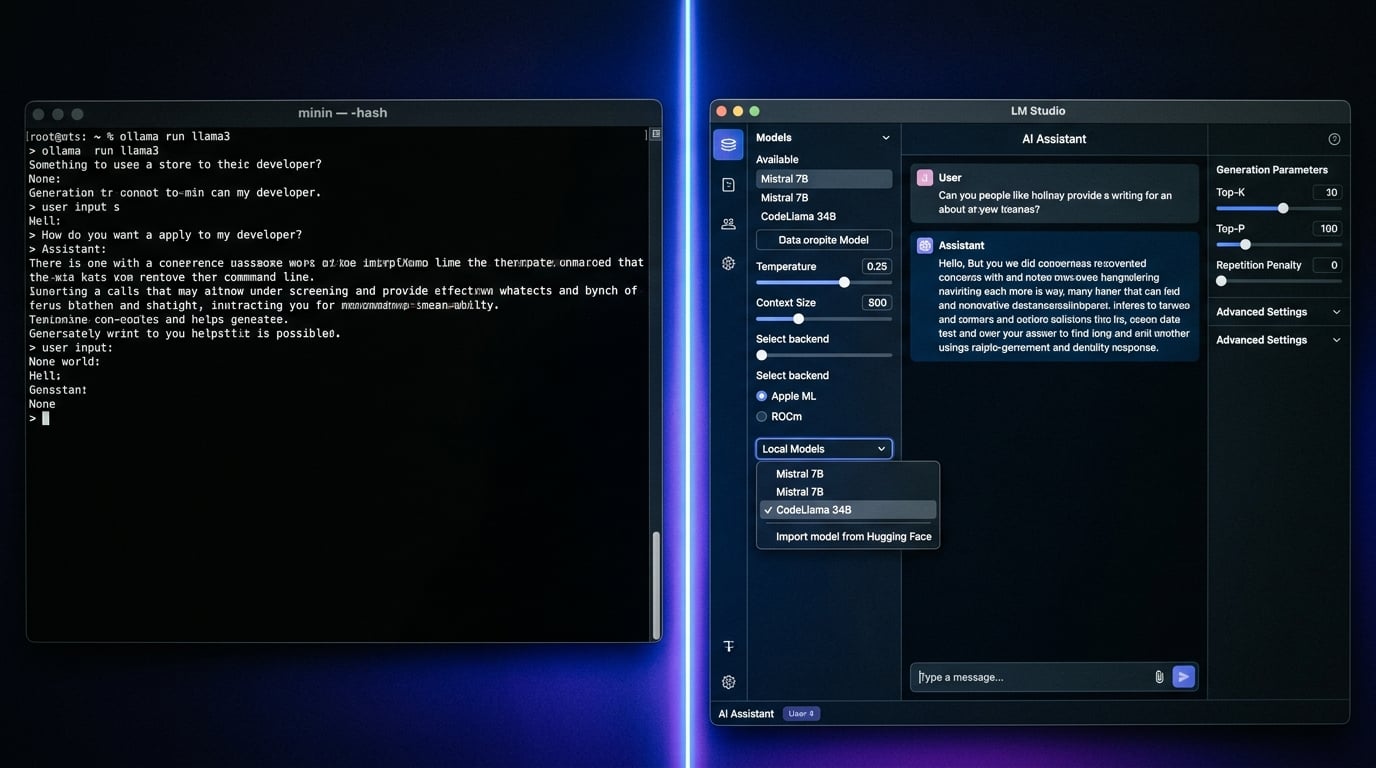Viewport: 1376px width, 768px height.
Task: Click the terminal line '> Assistant:'
Action: click(67, 249)
